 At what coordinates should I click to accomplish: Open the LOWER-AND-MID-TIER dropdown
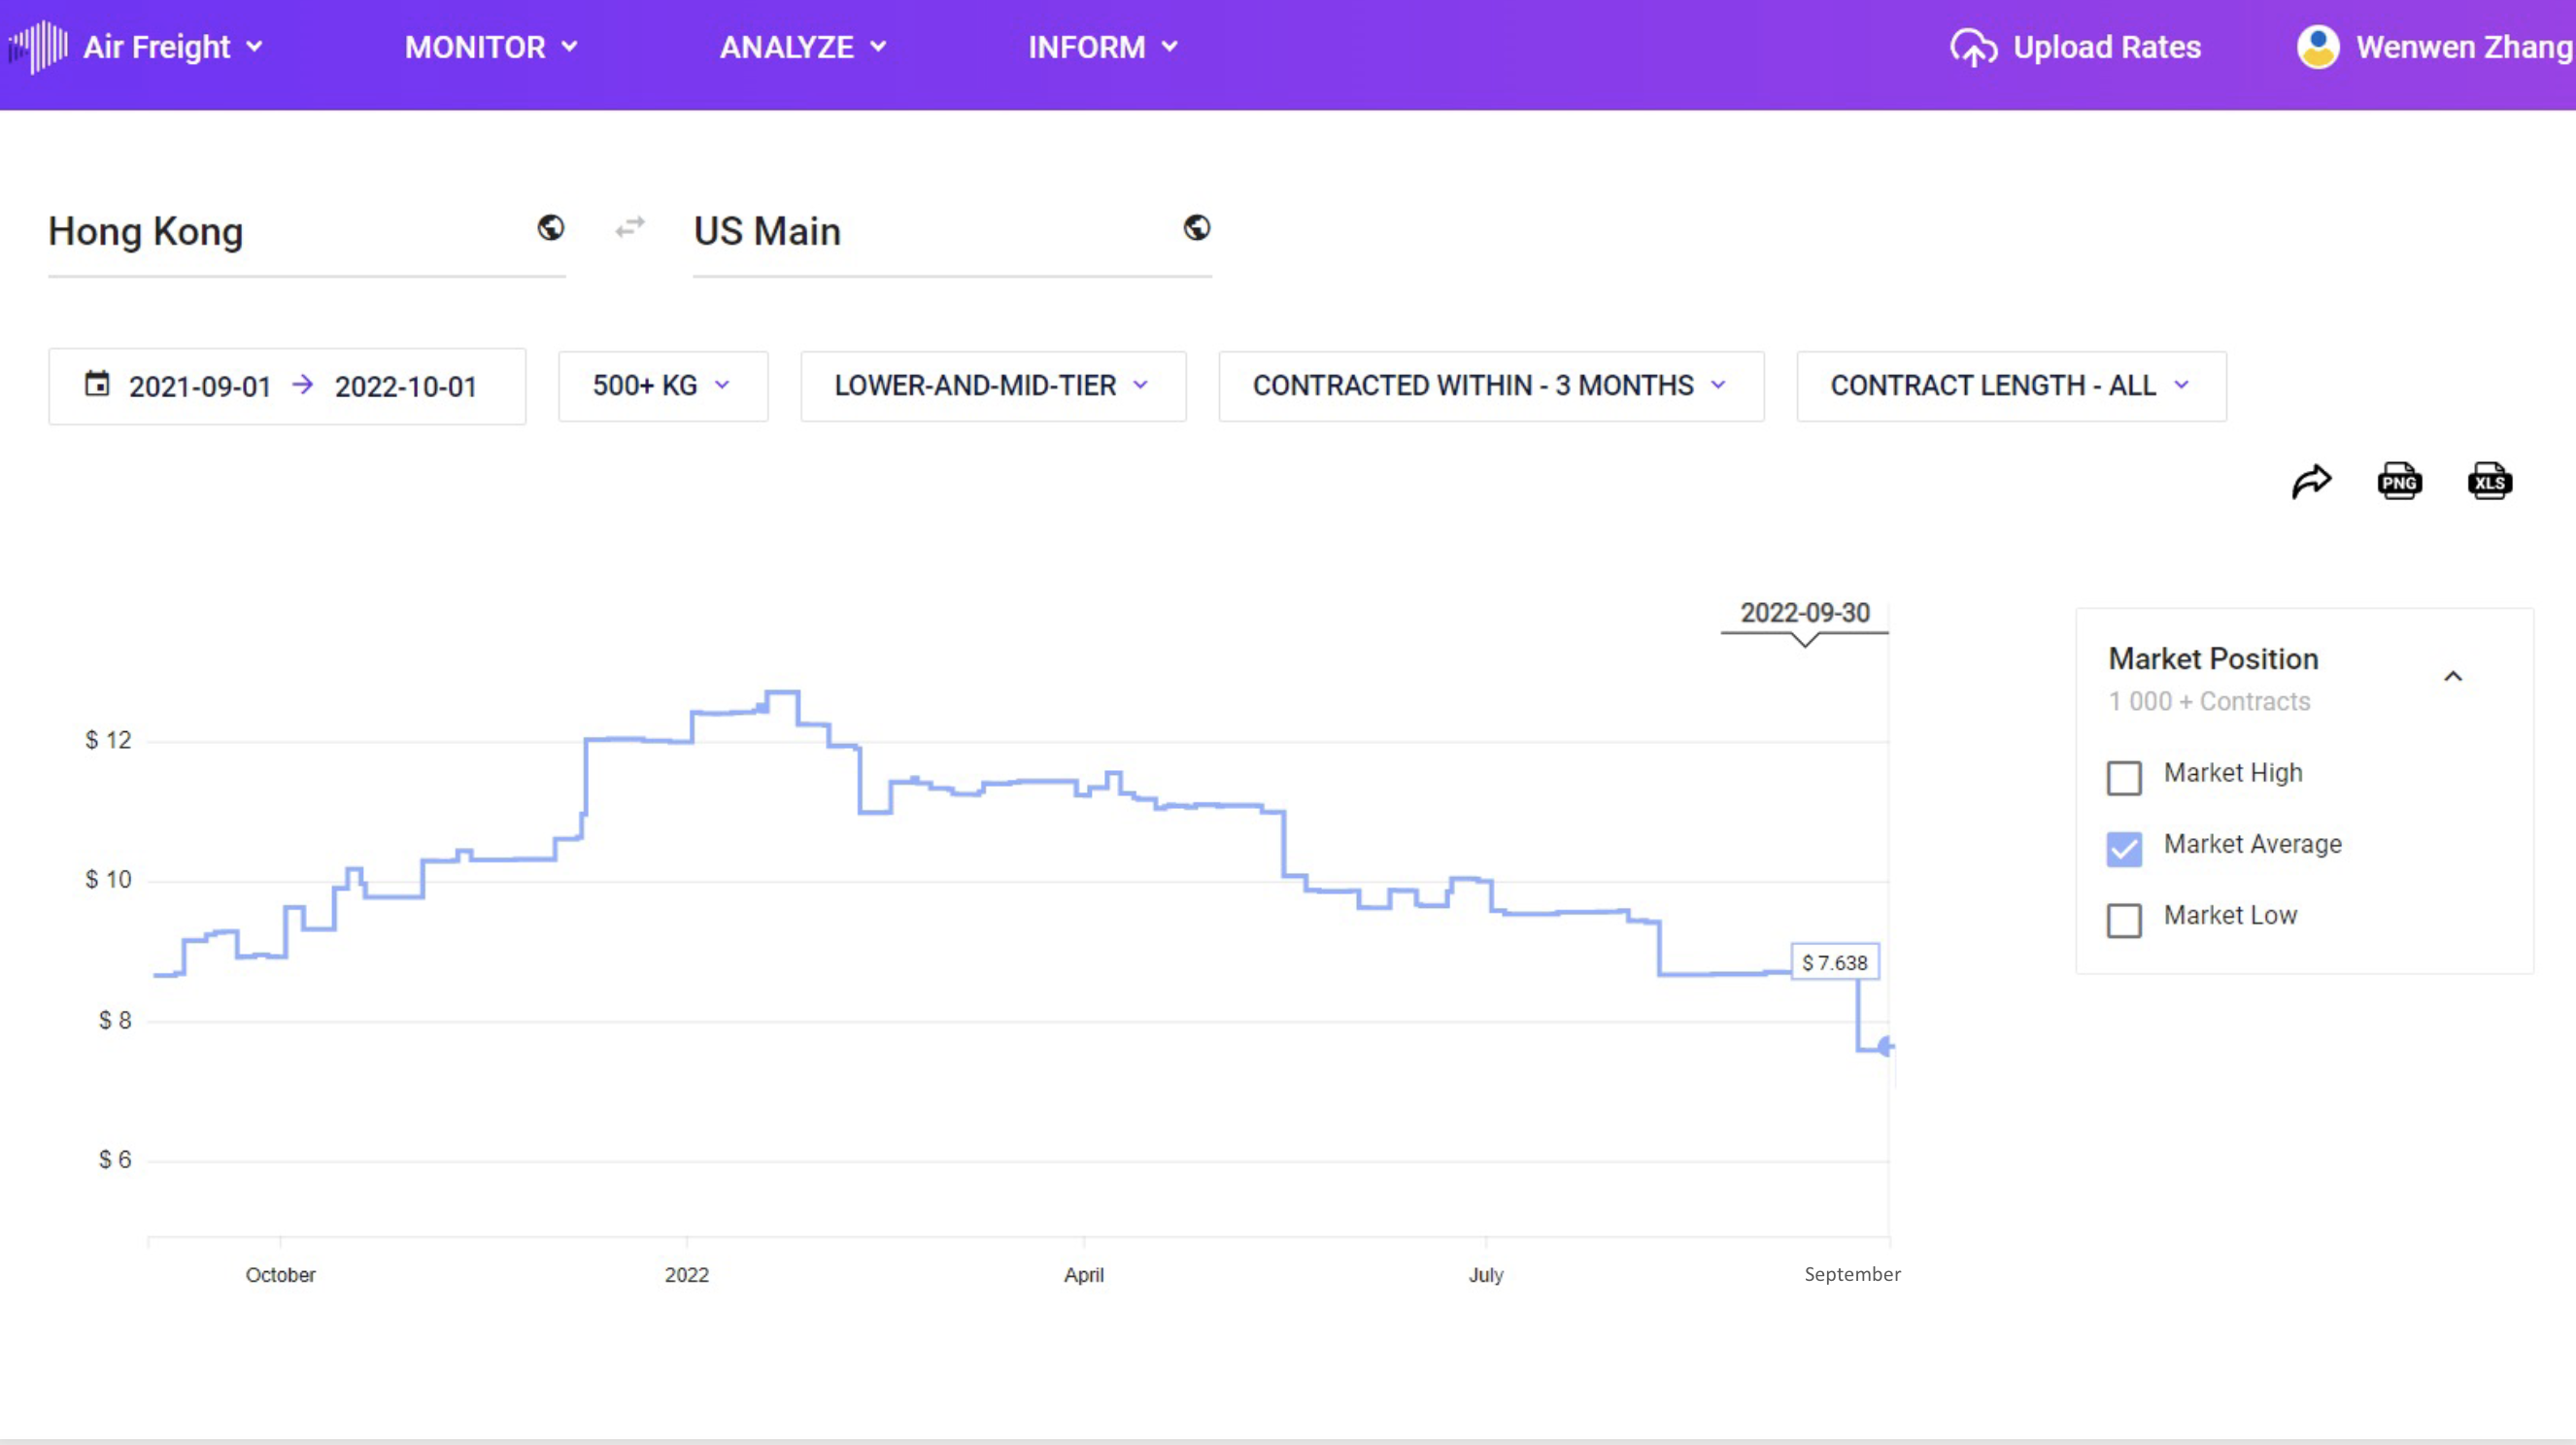[992, 386]
